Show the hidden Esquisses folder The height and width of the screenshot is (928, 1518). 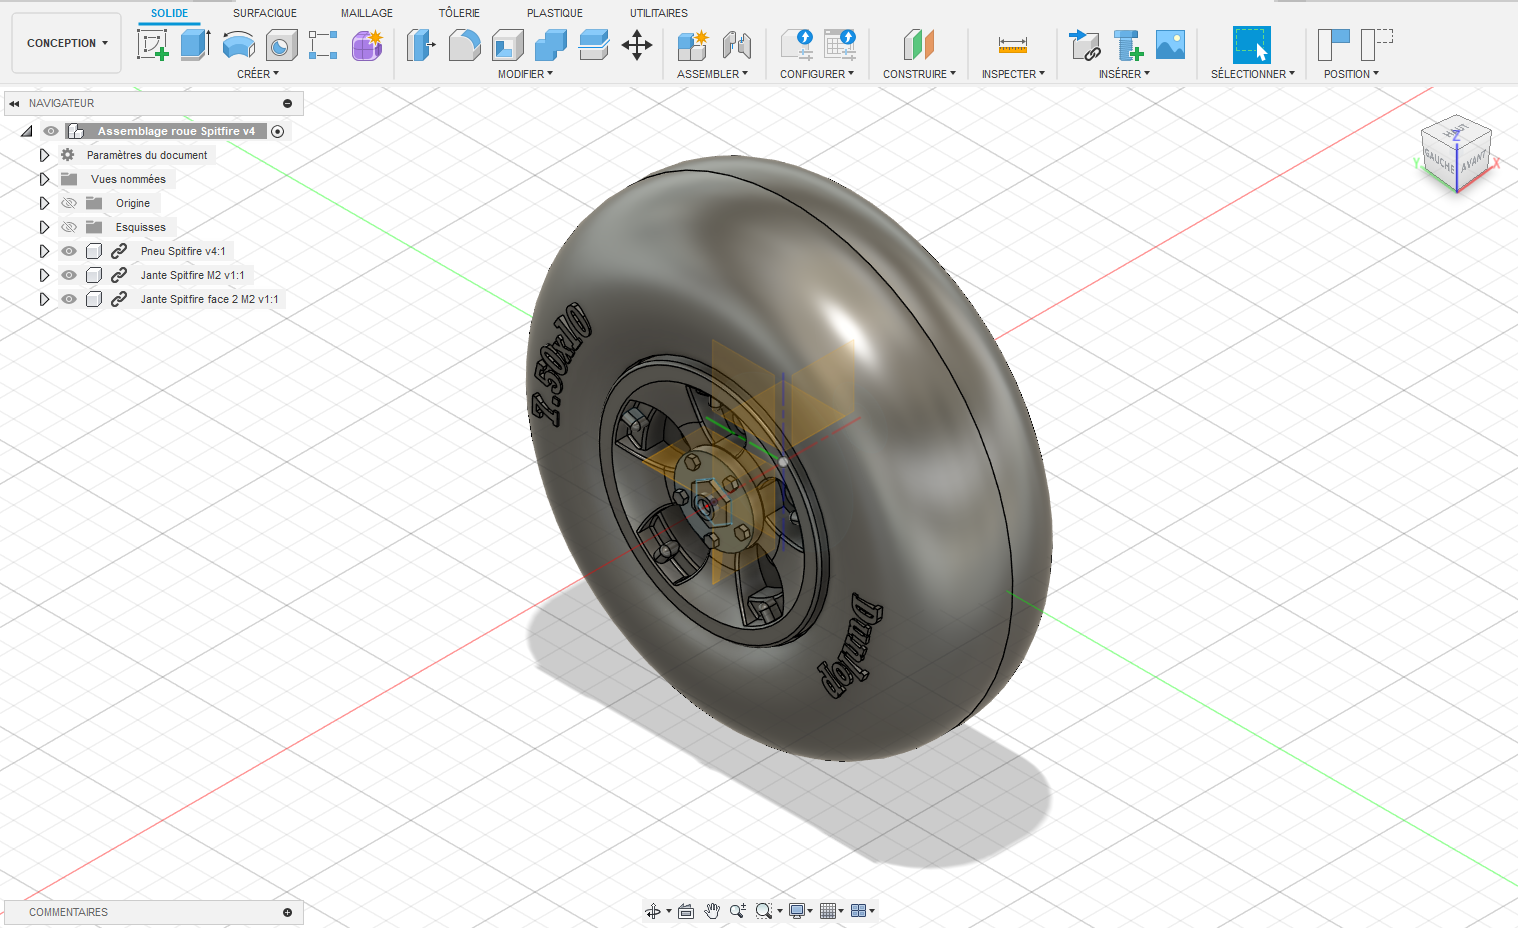coord(69,227)
